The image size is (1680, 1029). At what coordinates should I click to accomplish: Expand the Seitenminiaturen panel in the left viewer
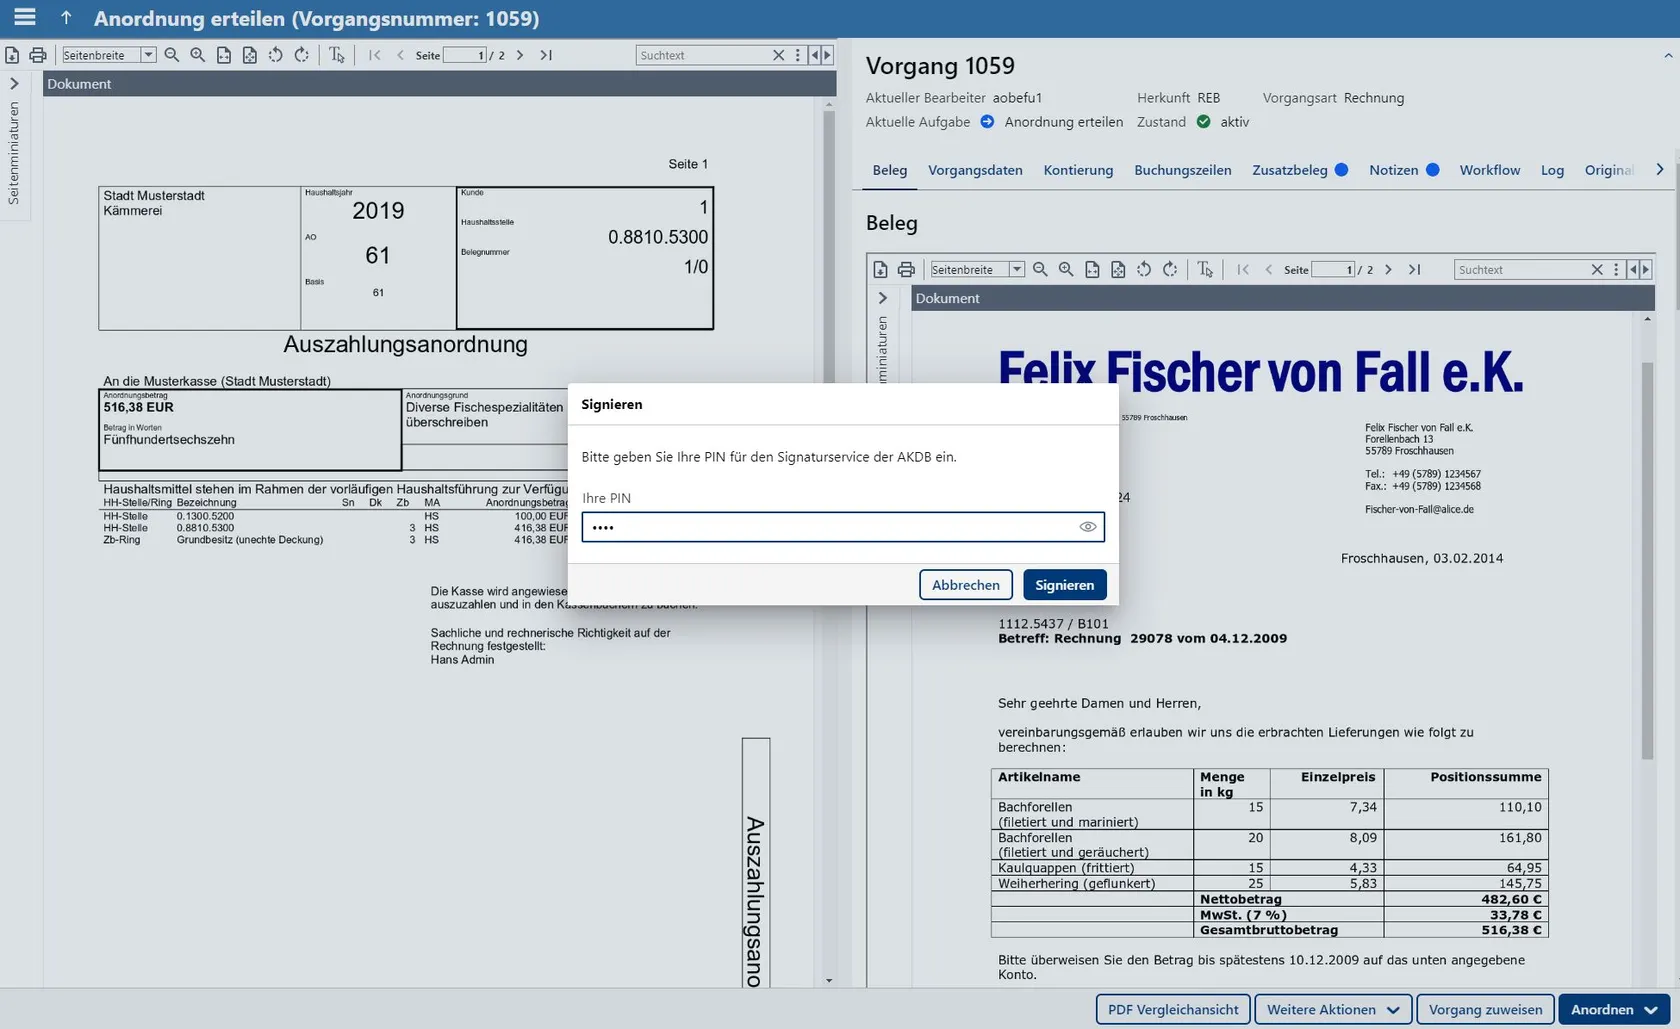[14, 84]
